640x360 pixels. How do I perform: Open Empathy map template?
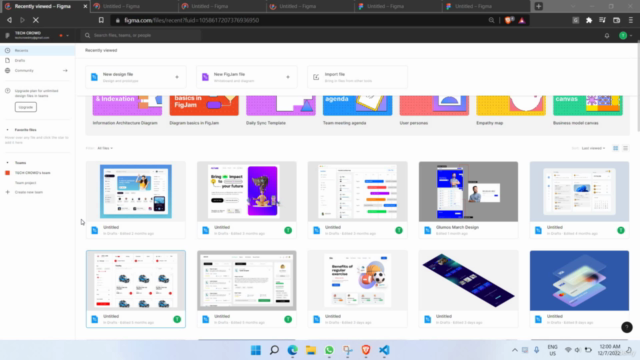[511, 110]
